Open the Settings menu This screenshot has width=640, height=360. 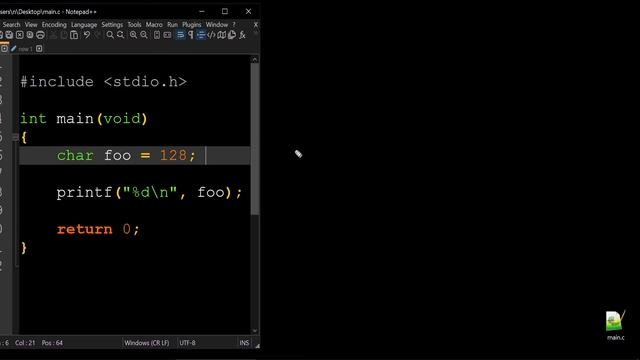click(x=112, y=24)
